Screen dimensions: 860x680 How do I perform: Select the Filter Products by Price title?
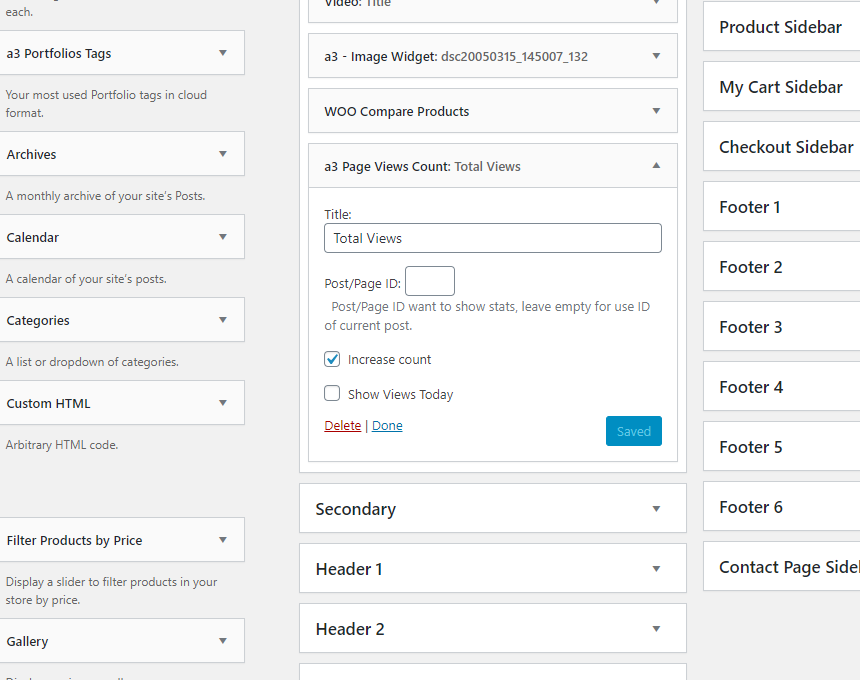point(74,540)
